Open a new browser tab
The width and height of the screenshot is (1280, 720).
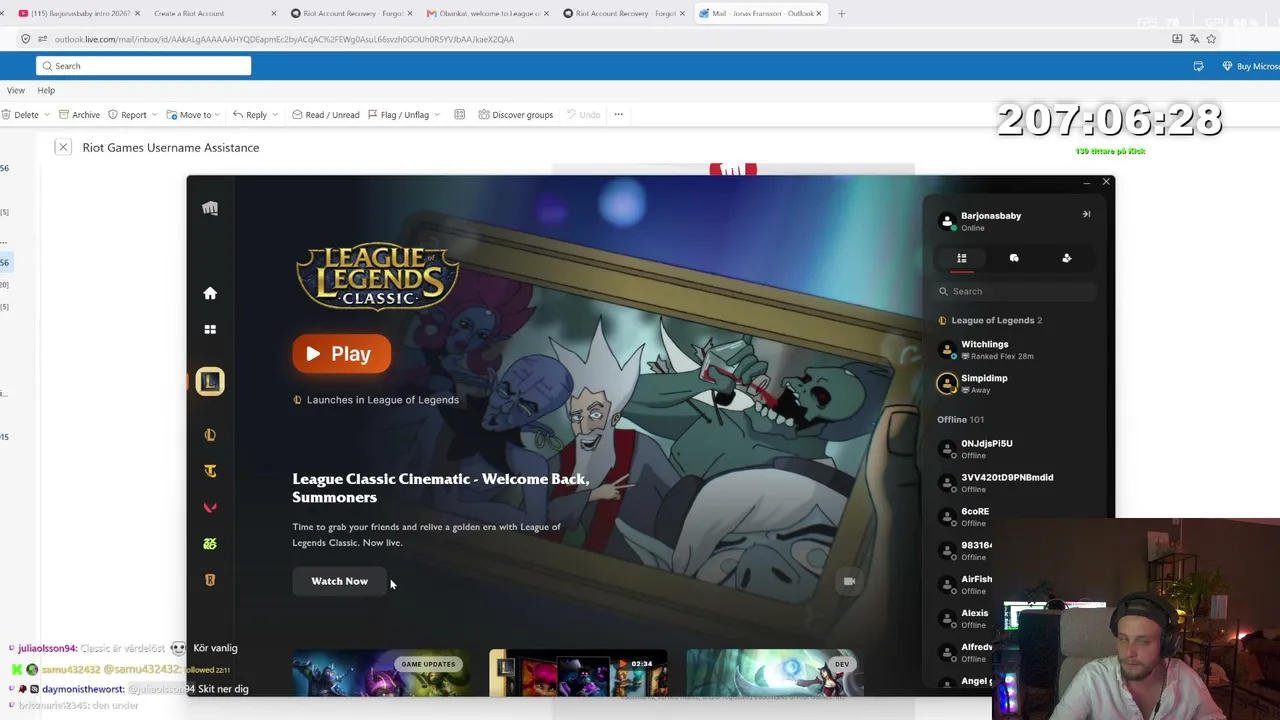(841, 13)
